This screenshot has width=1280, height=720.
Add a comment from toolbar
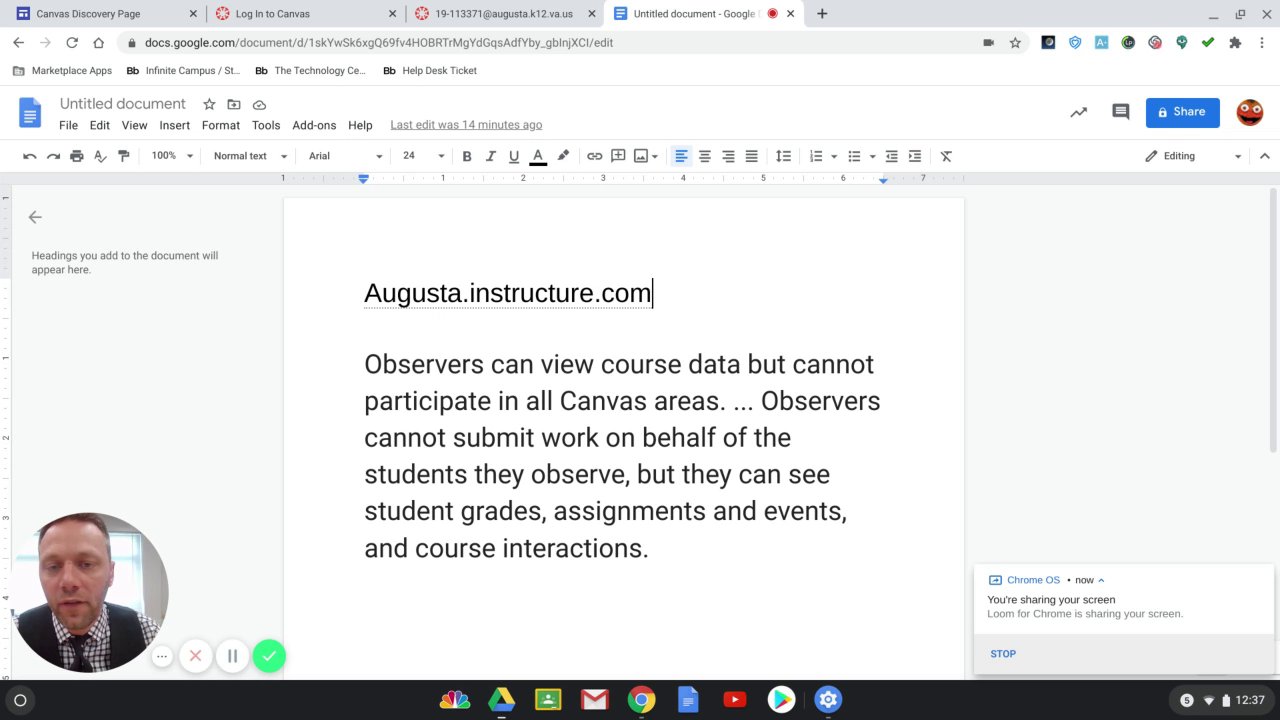[x=618, y=156]
